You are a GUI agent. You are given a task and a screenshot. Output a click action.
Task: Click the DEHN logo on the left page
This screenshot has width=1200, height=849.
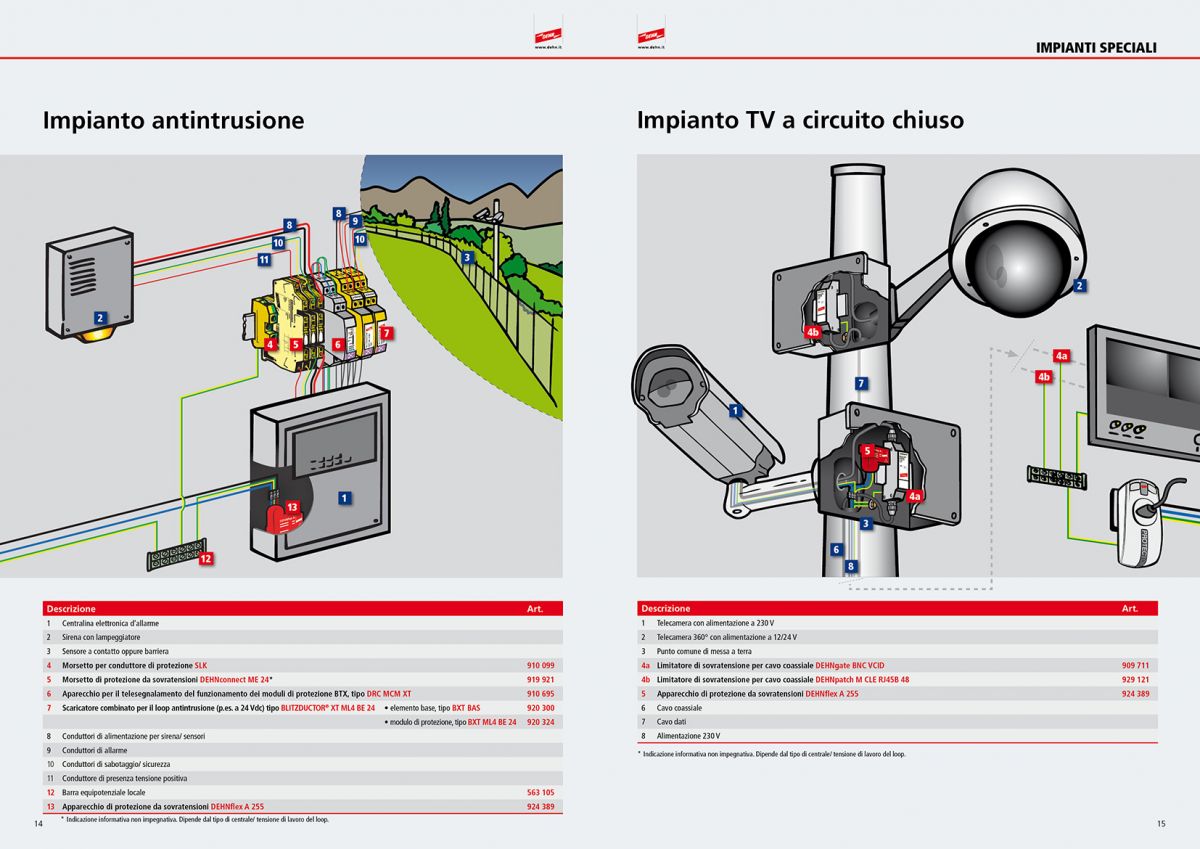click(x=548, y=37)
